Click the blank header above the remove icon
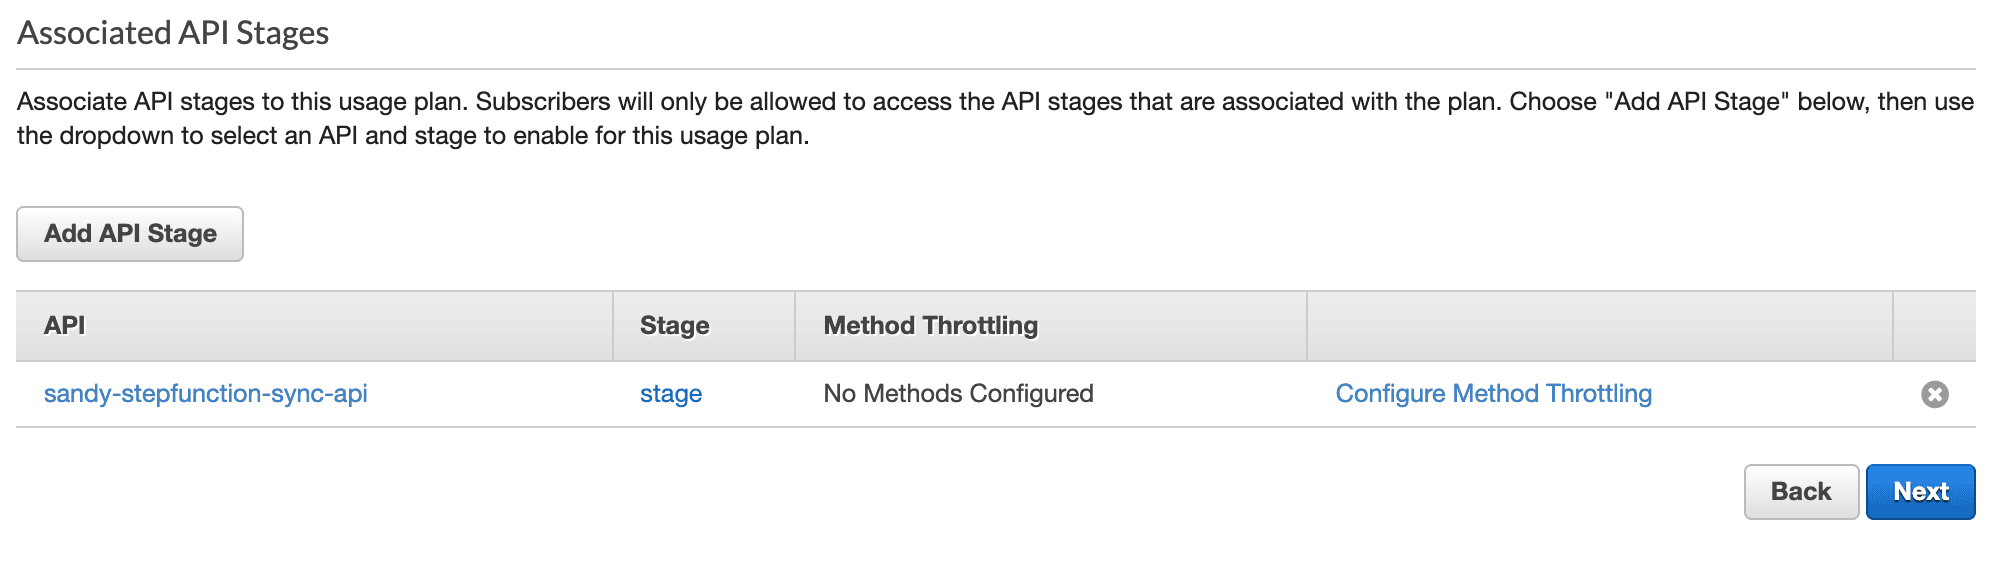The image size is (2000, 586). click(x=1934, y=326)
